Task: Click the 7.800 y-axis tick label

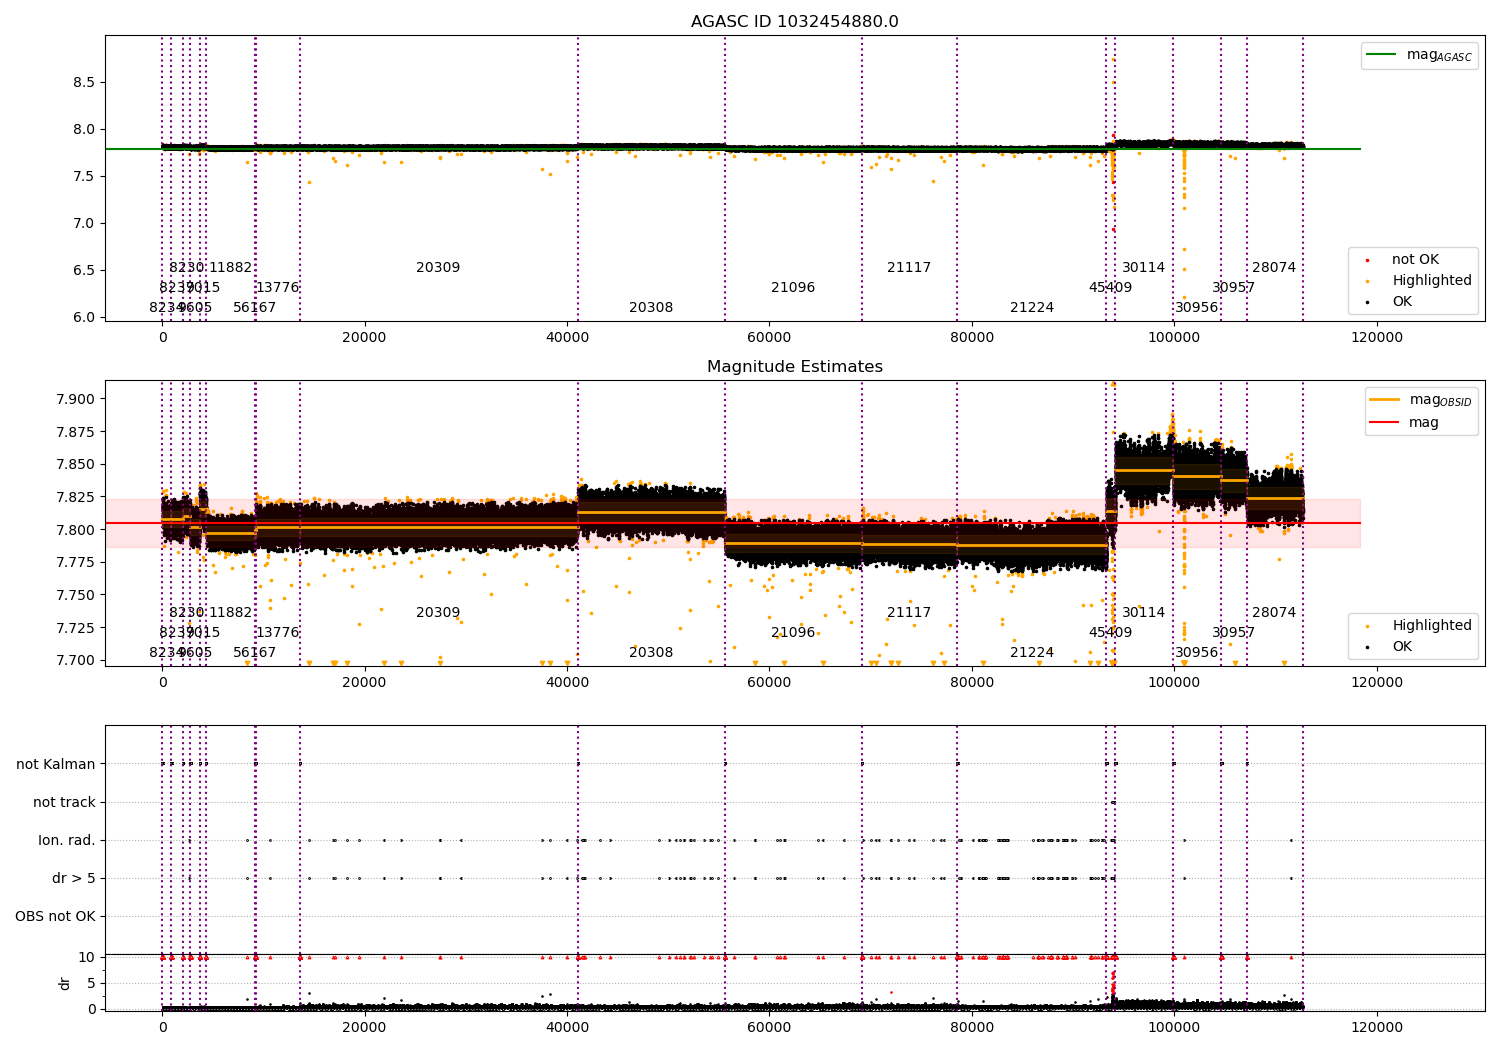Action: pos(74,530)
